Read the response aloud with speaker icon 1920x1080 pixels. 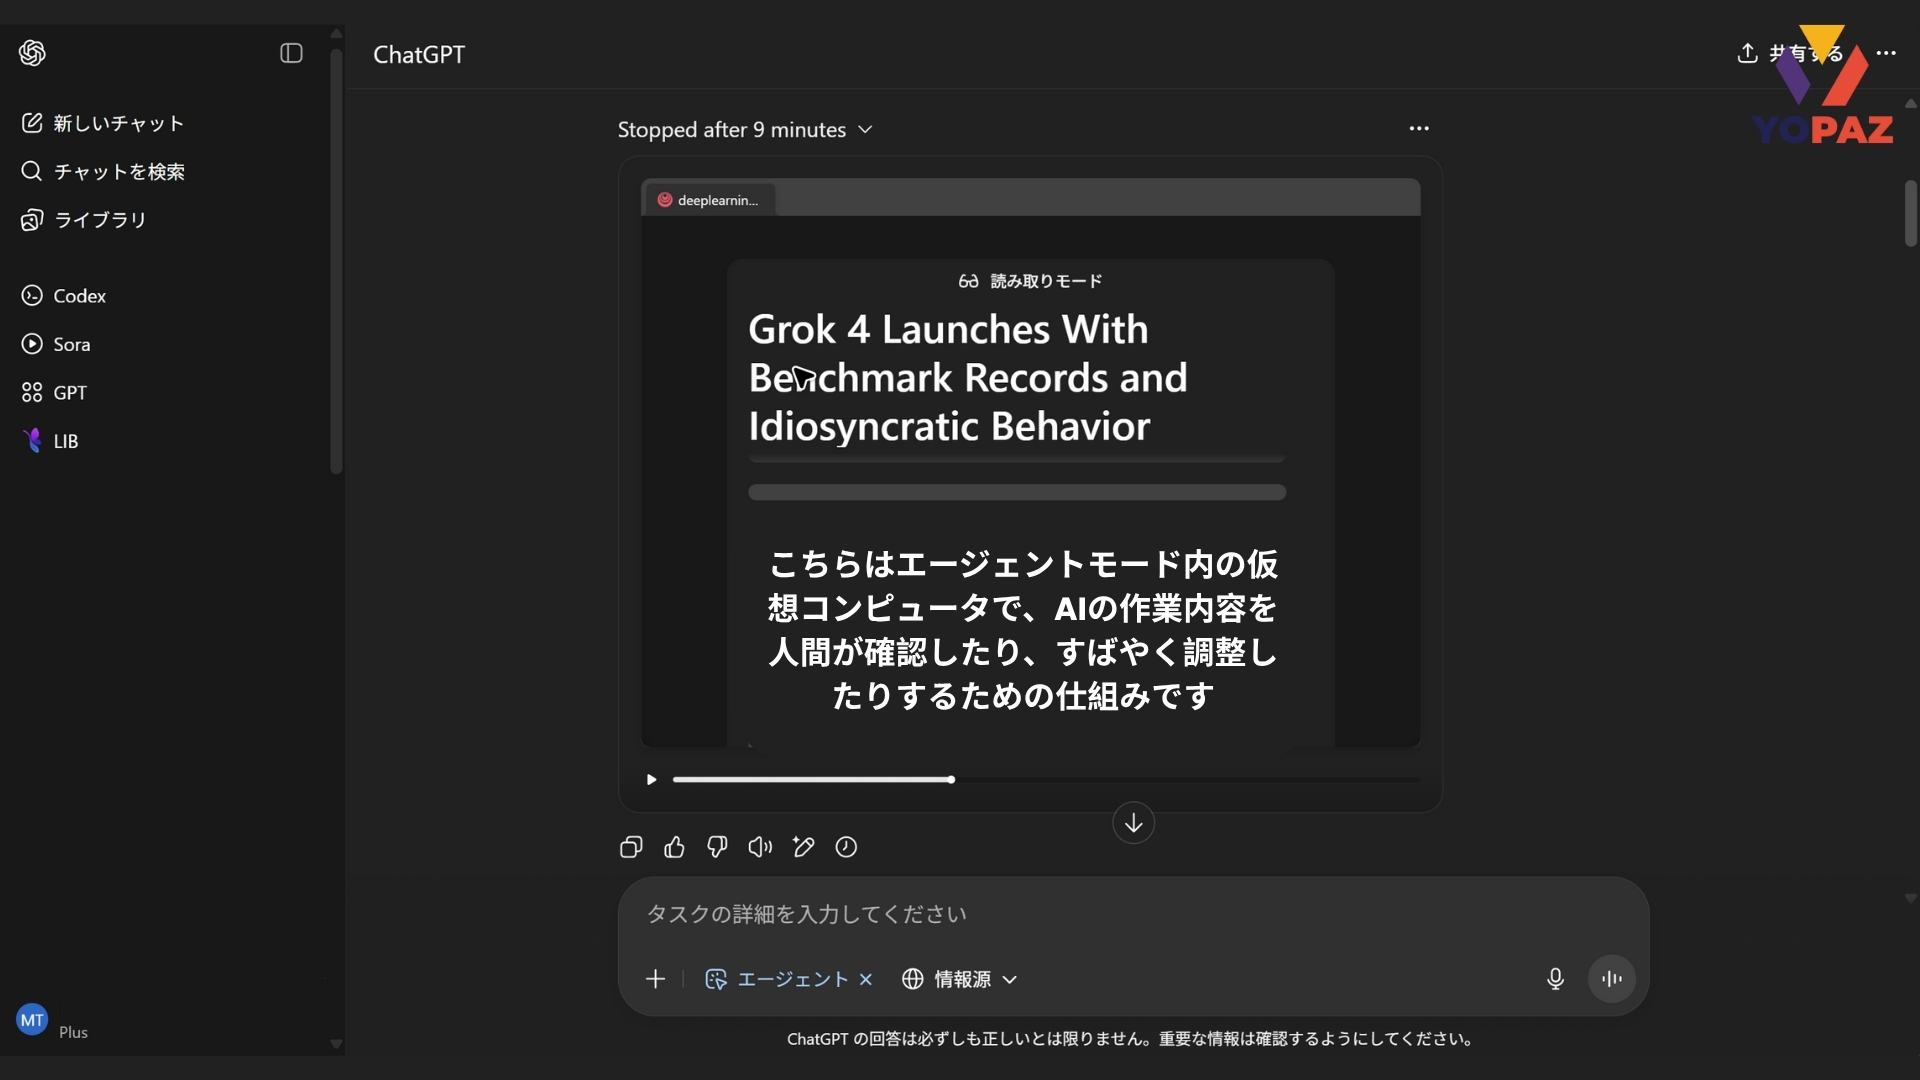pos(760,847)
